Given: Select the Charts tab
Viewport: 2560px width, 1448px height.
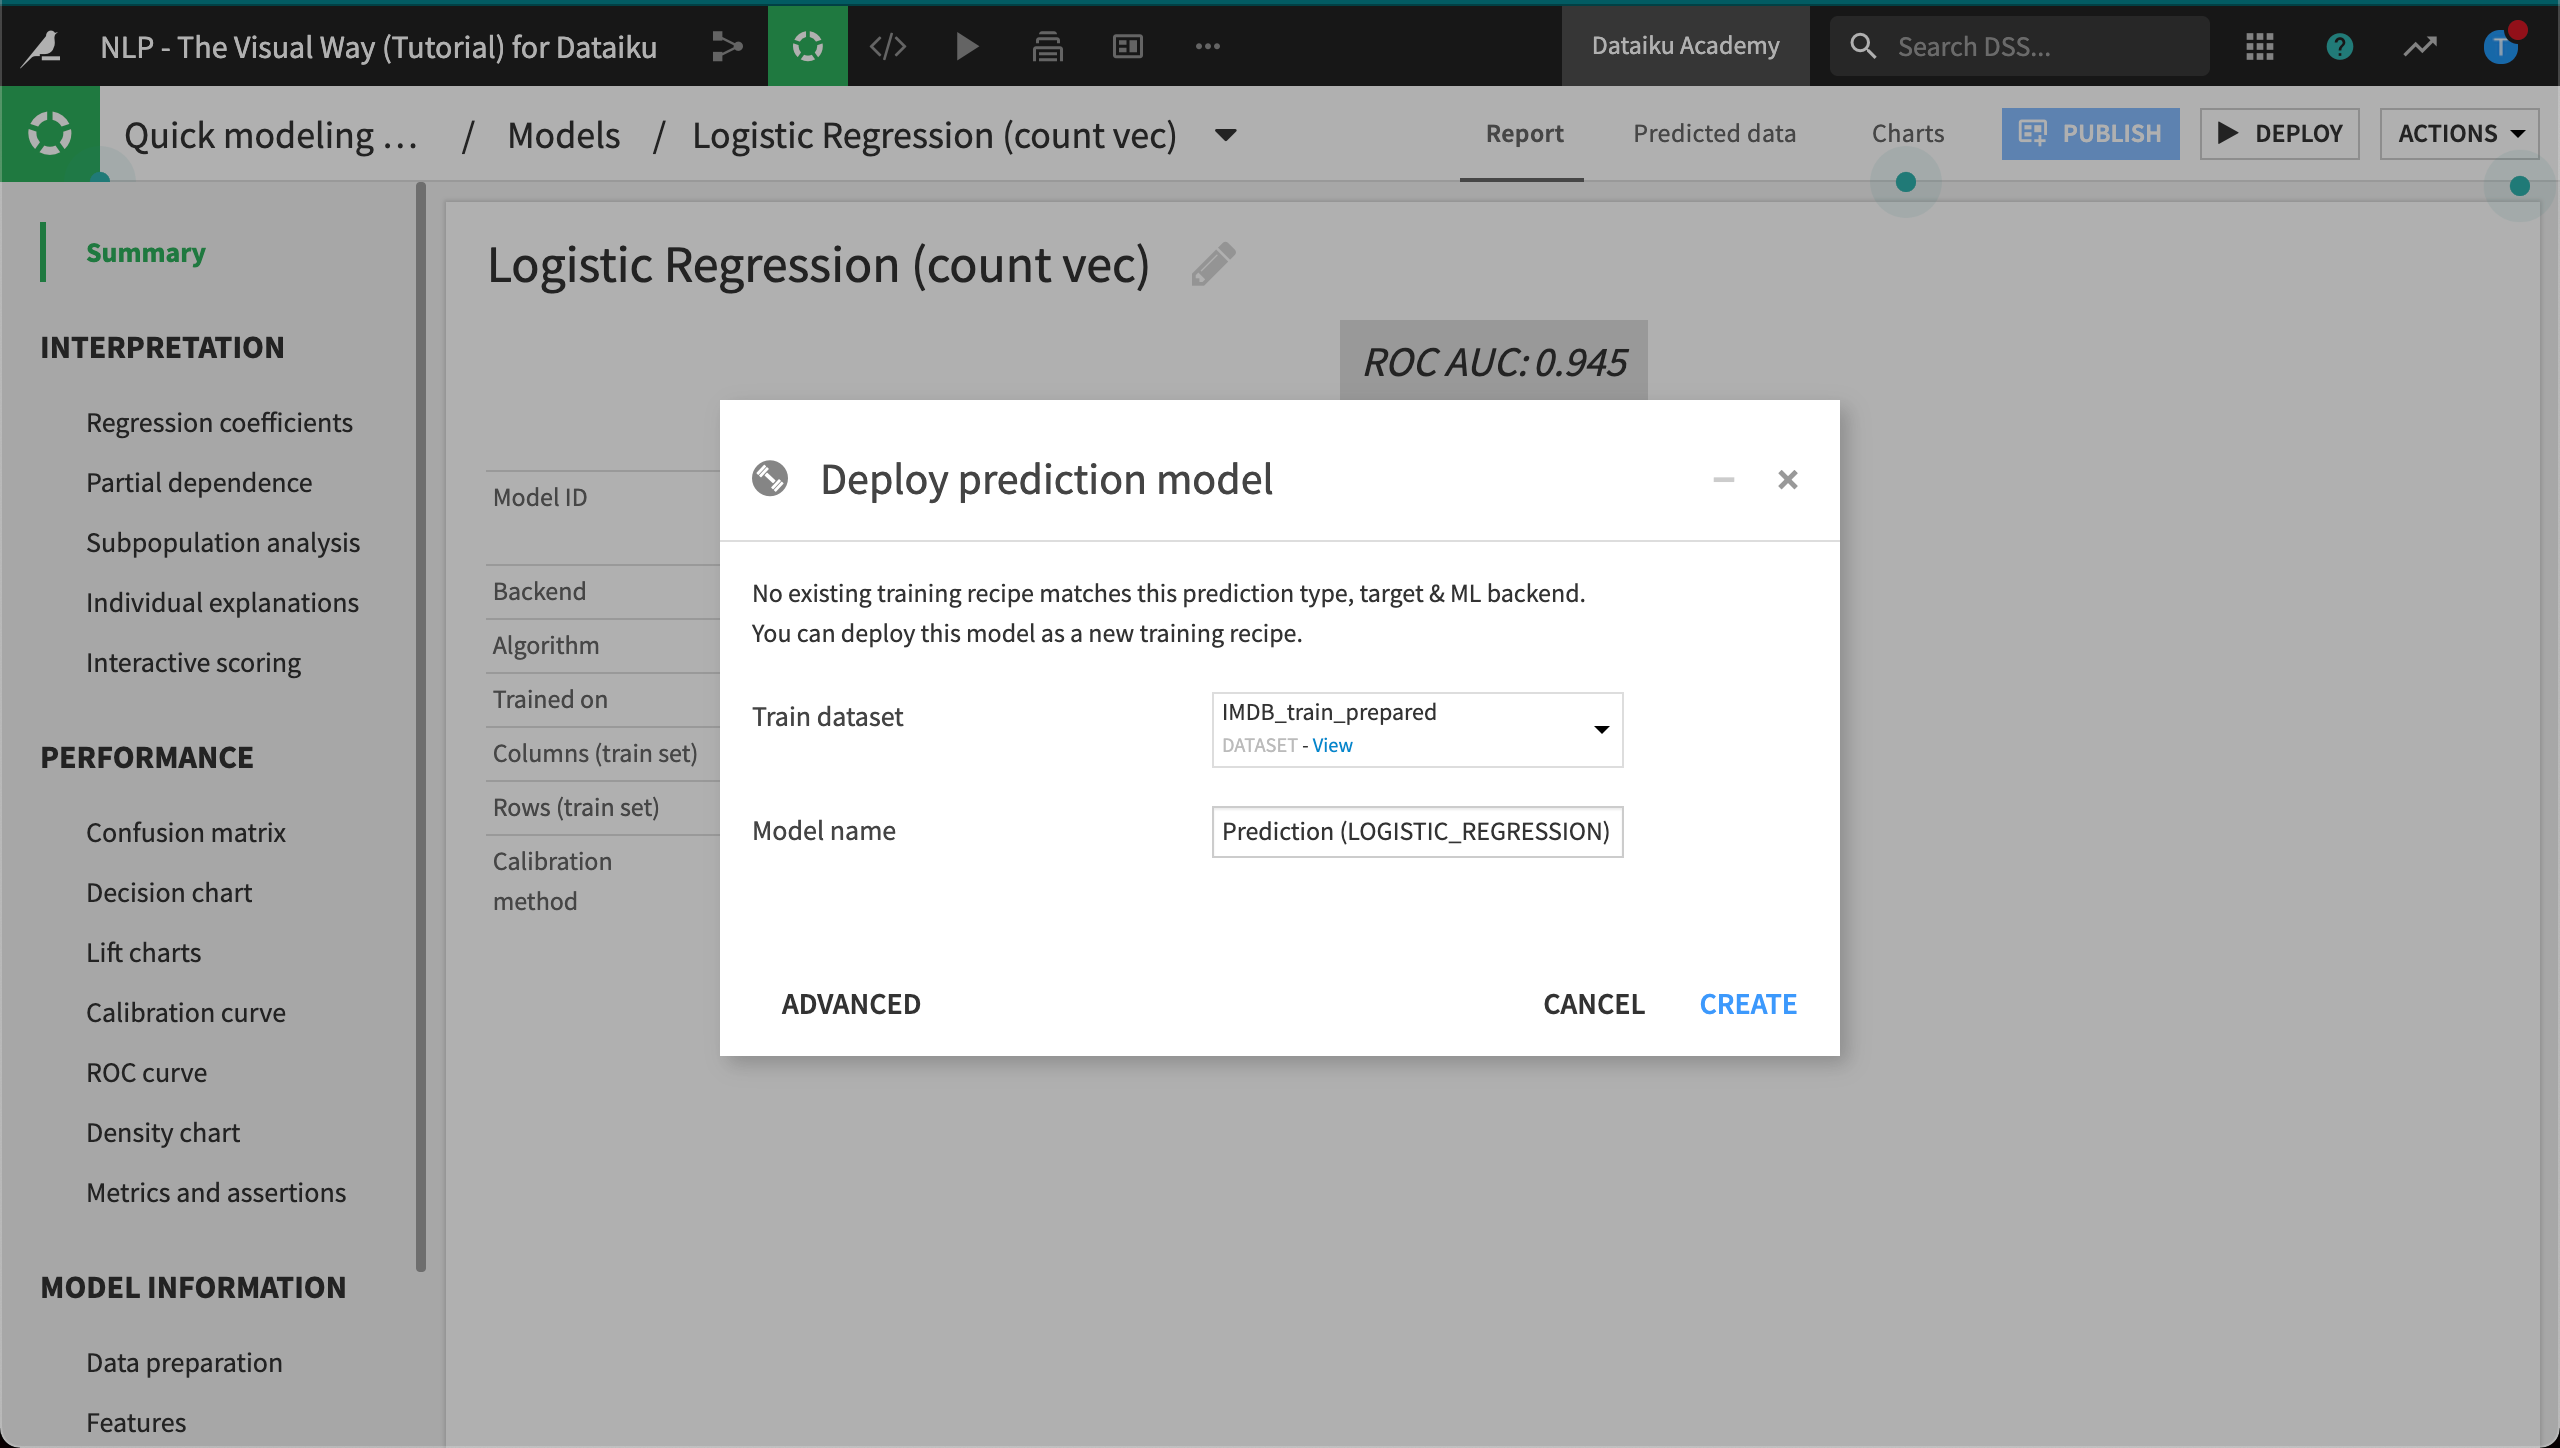Looking at the screenshot, I should point(1908,134).
